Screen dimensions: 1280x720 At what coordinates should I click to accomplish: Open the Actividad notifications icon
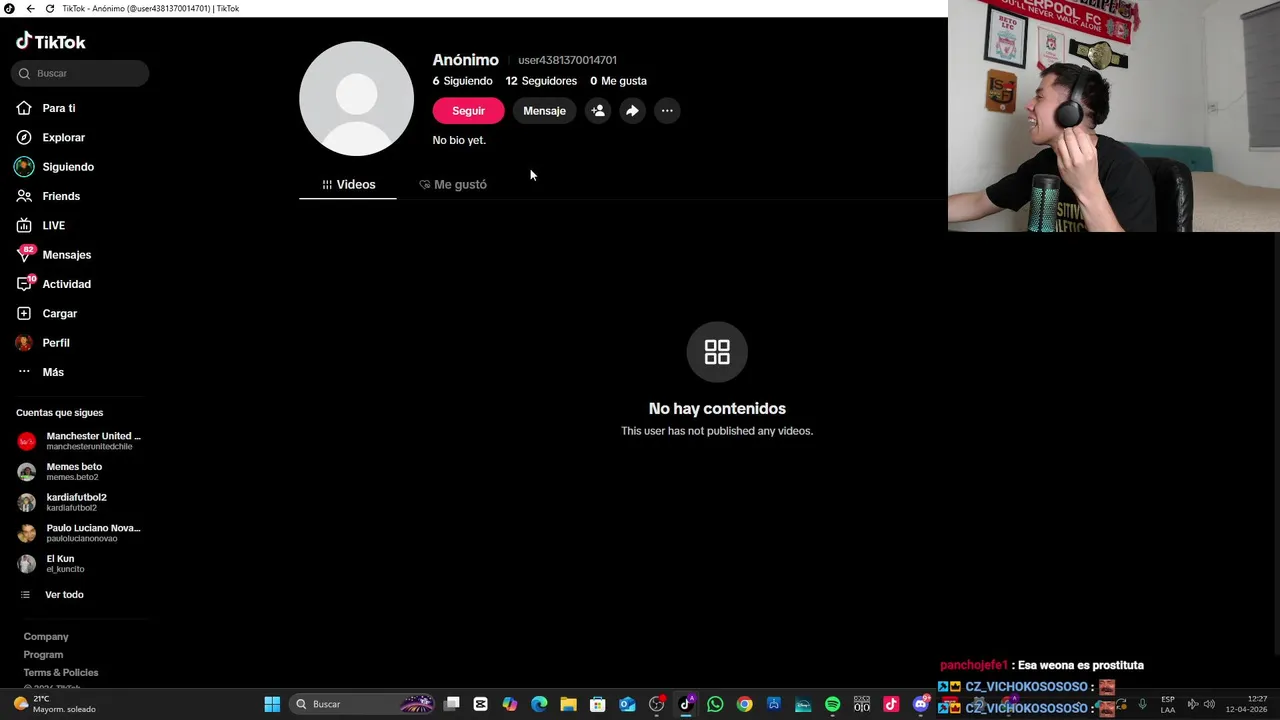tap(24, 284)
